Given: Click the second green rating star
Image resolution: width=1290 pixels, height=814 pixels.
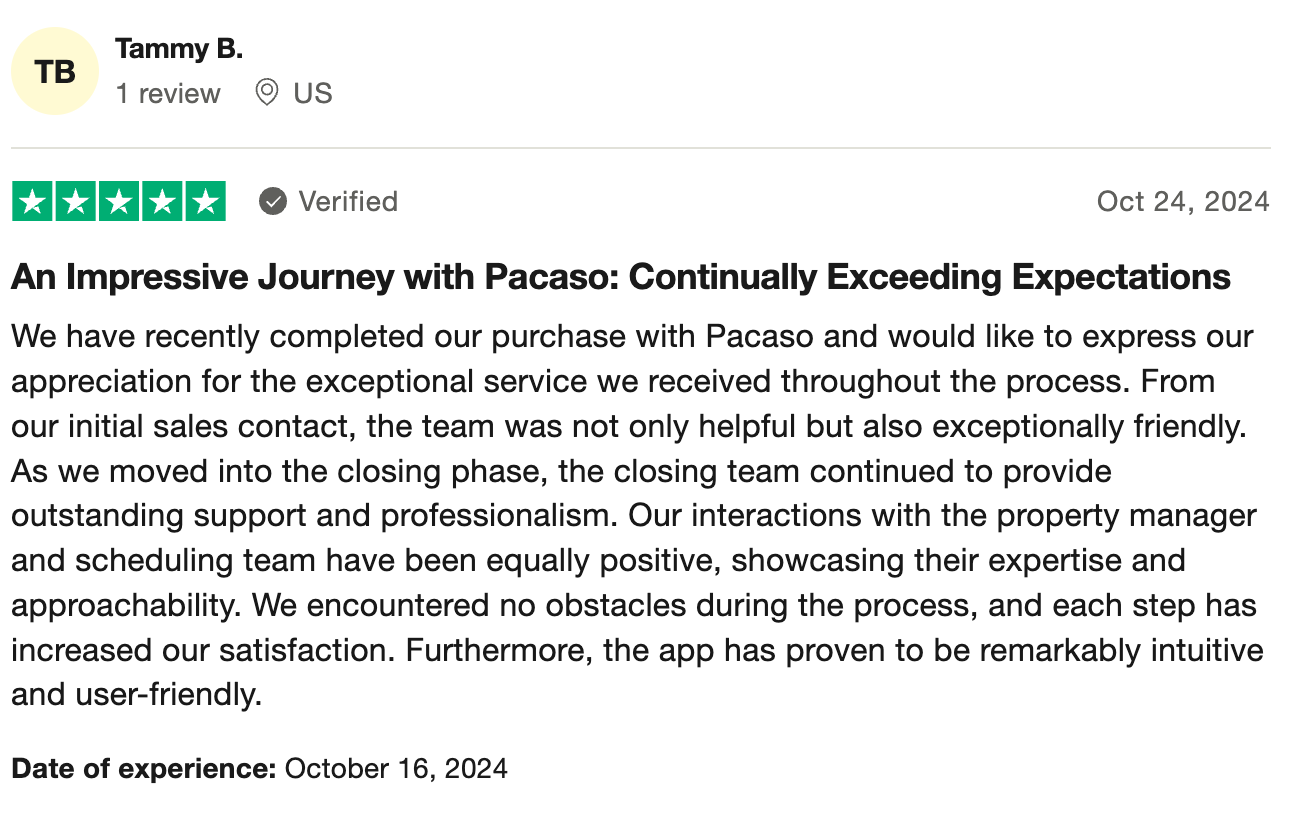Looking at the screenshot, I should pyautogui.click(x=76, y=202).
